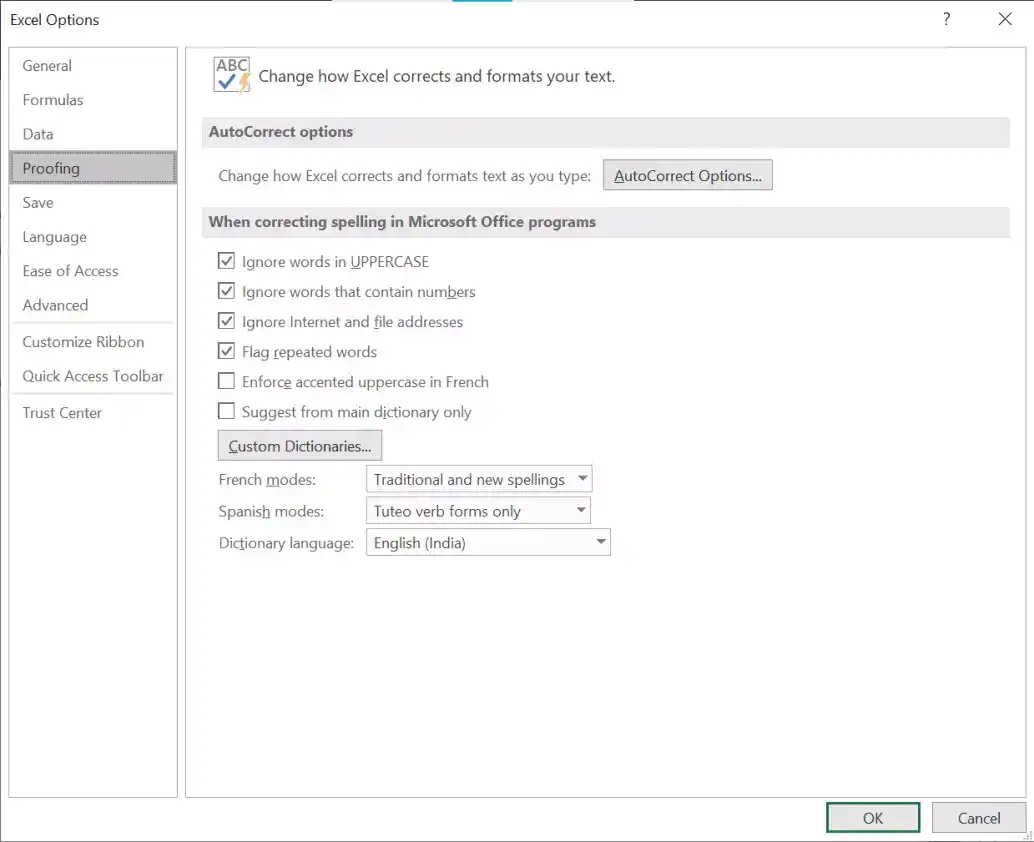Click the AutoCorrect Options button
Screen dimensions: 1034x842
[688, 175]
